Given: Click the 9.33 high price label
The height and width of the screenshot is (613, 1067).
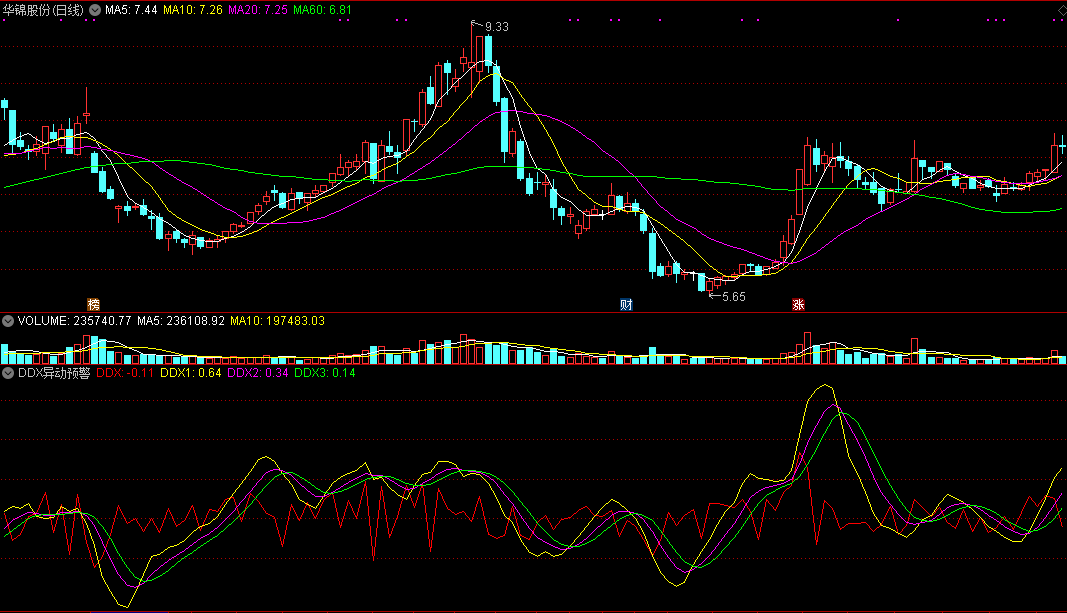Looking at the screenshot, I should tap(497, 27).
